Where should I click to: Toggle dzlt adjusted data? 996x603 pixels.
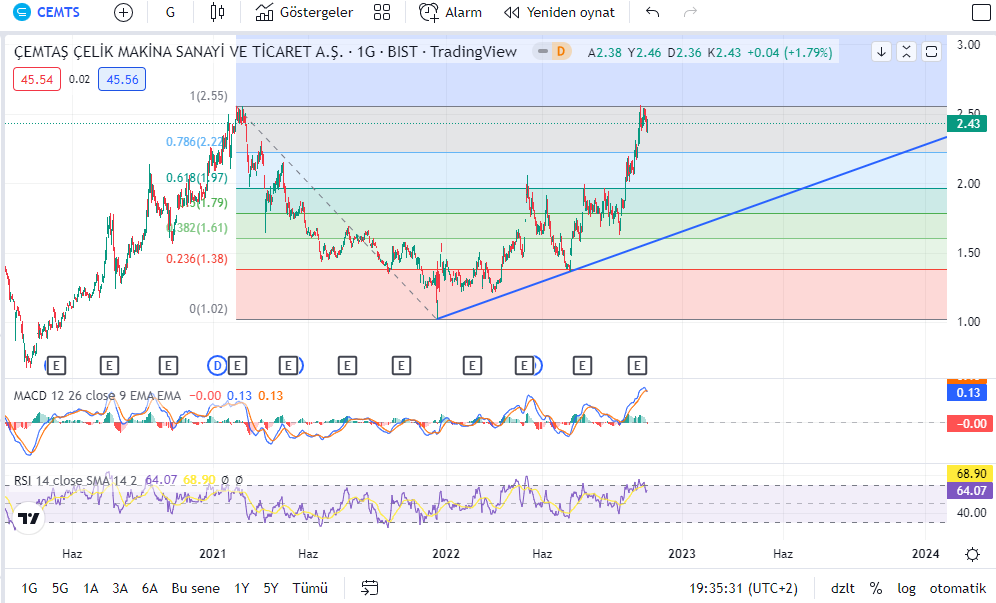tap(843, 588)
